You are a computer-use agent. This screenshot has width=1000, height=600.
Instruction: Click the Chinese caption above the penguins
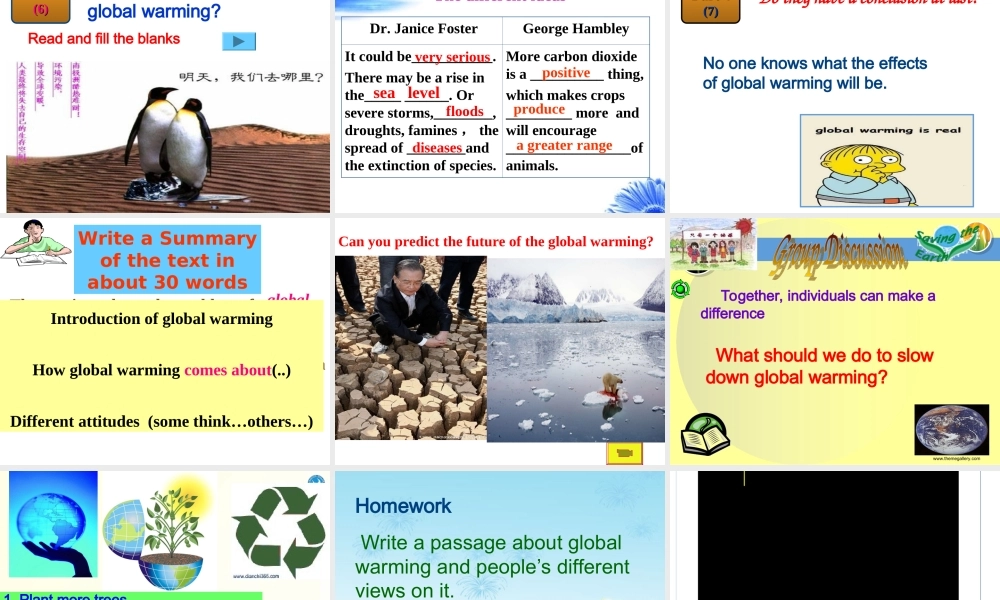pos(251,77)
